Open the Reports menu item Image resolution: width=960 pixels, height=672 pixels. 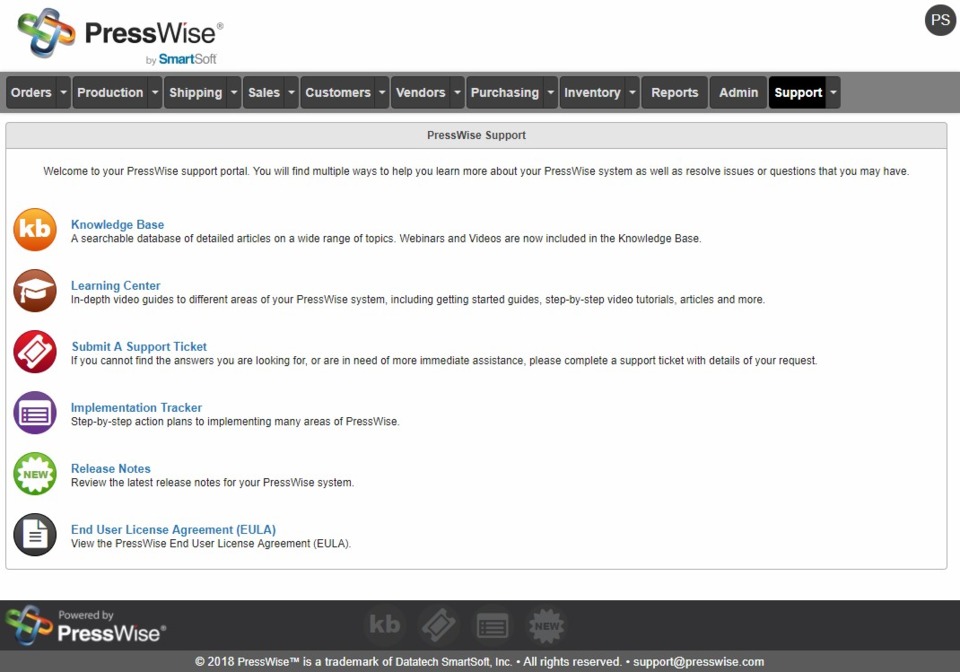click(x=675, y=93)
